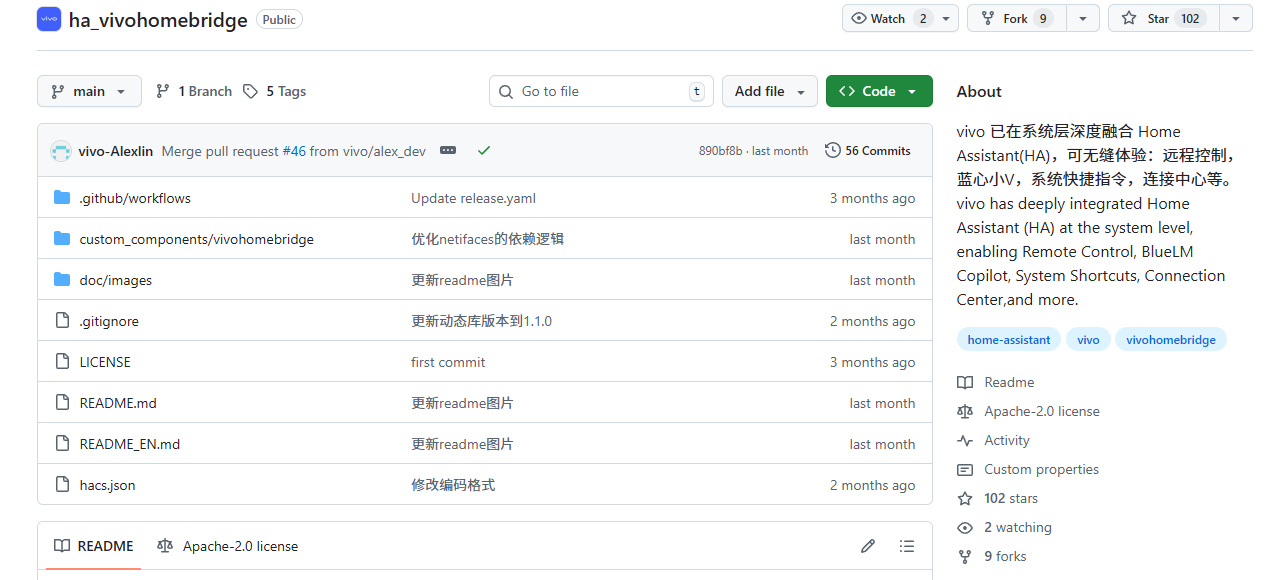Open the Custom properties link
1282x580 pixels.
pos(1041,469)
